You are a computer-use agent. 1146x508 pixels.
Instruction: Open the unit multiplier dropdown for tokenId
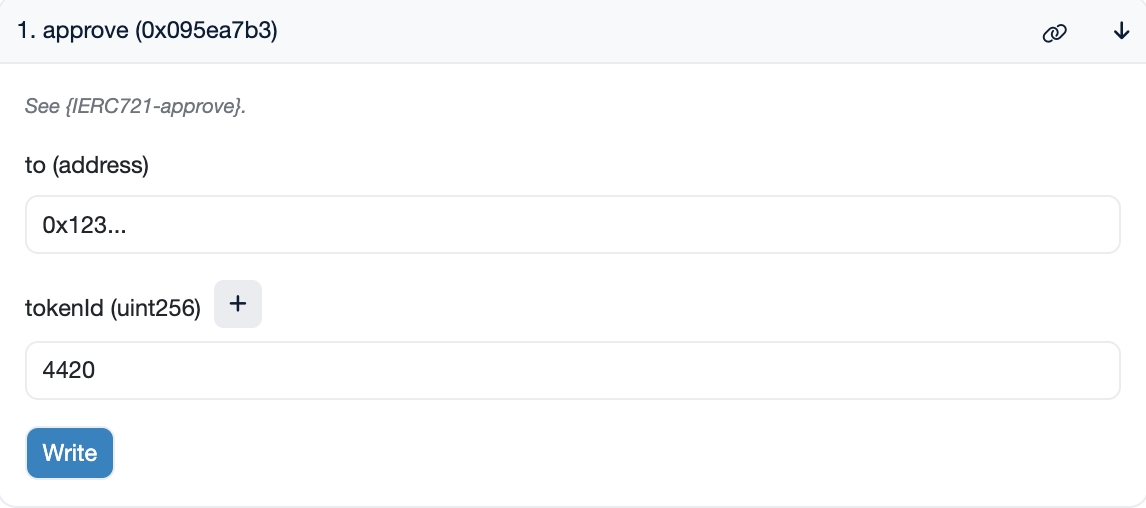coord(238,304)
